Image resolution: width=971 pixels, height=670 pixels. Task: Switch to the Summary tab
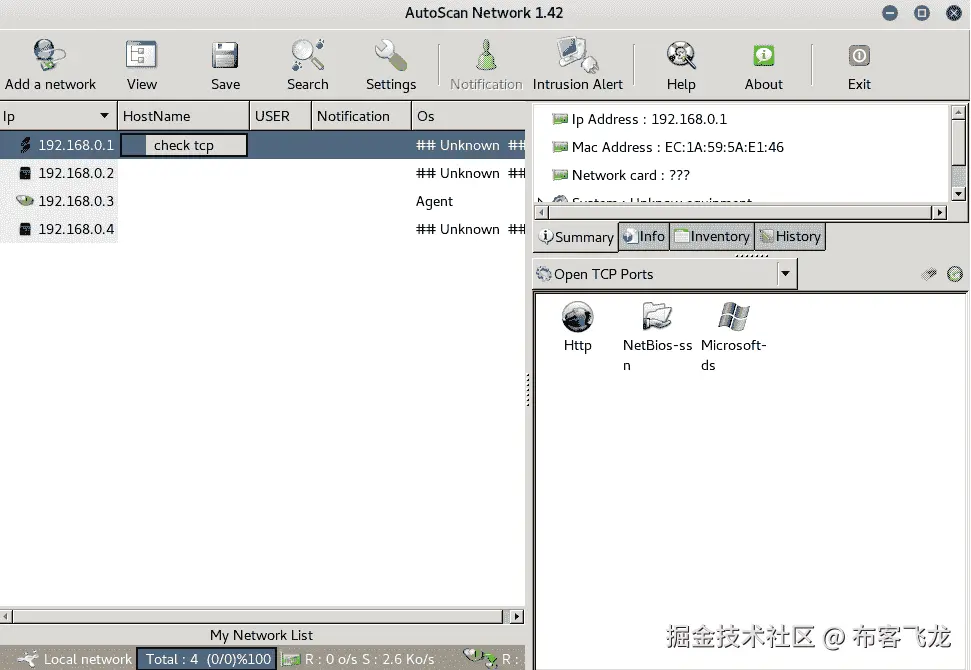[576, 237]
